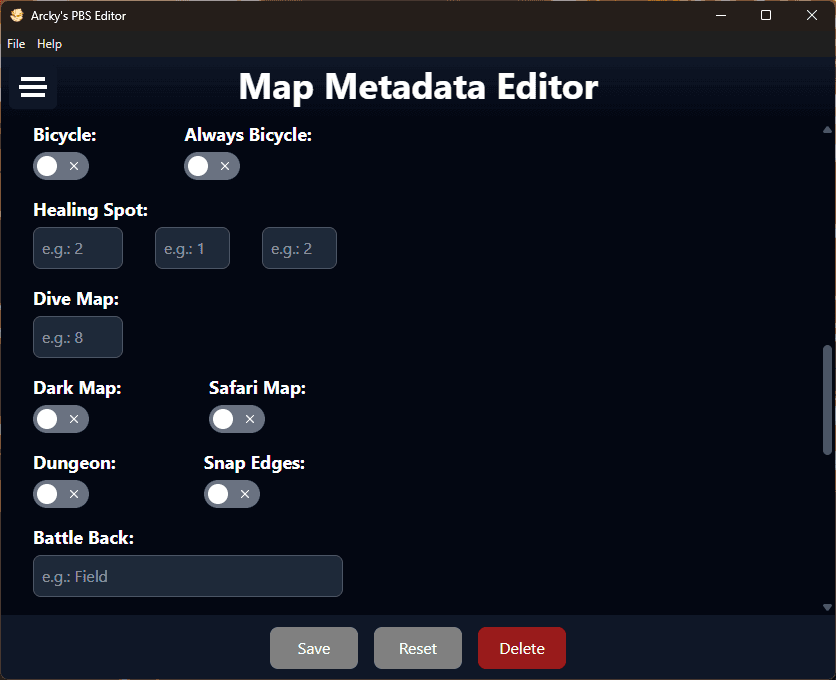The image size is (836, 680).
Task: Open the Help menu
Action: 49,44
